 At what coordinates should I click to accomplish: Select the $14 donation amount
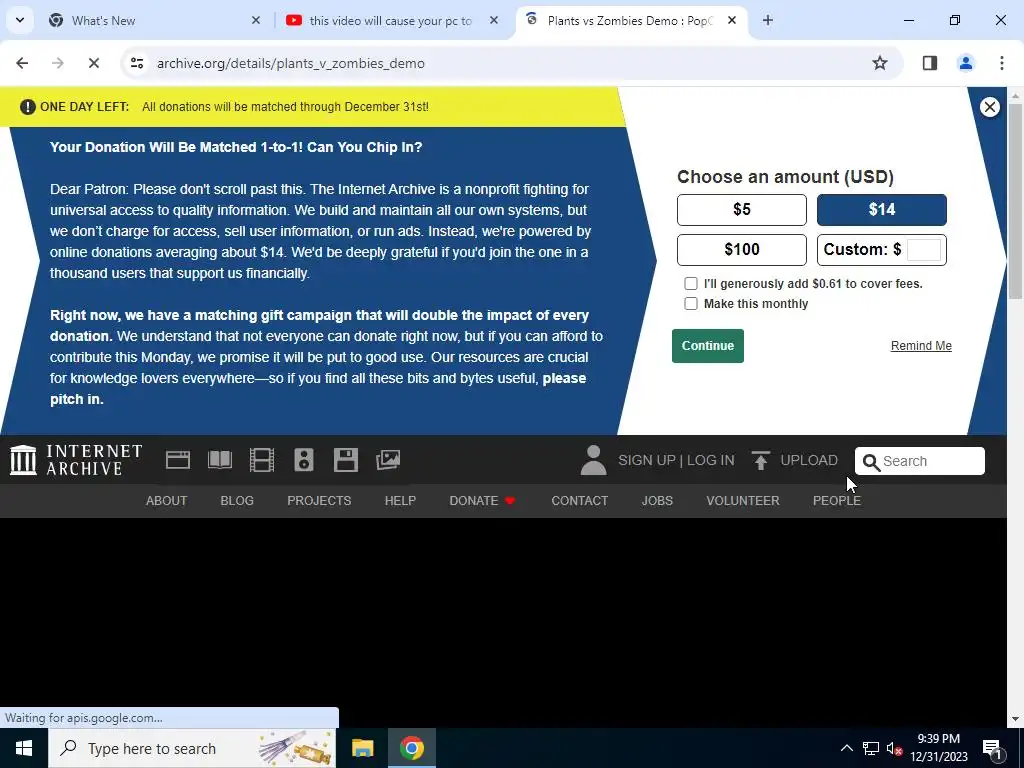(882, 210)
